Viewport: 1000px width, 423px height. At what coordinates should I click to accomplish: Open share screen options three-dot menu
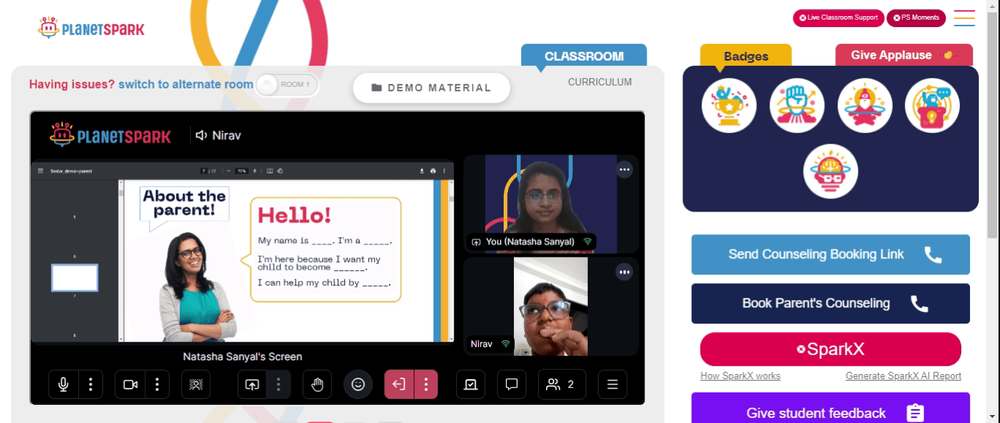coord(278,385)
